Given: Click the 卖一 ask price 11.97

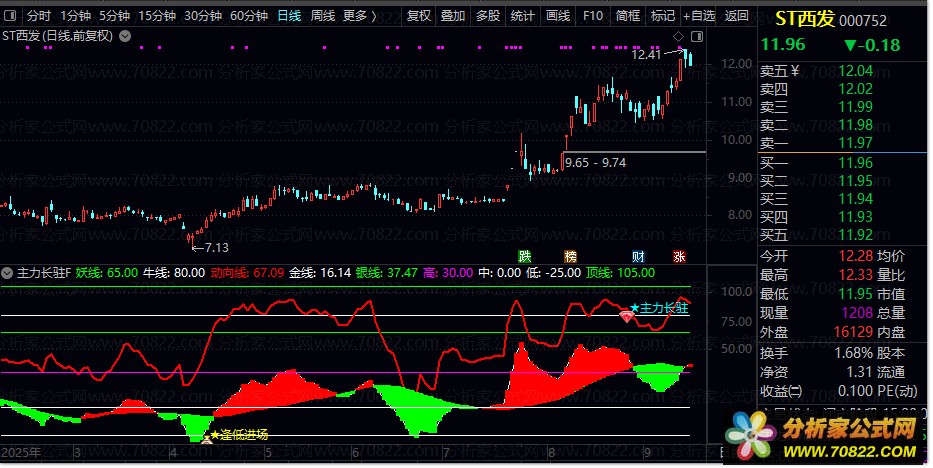Looking at the screenshot, I should tap(856, 143).
